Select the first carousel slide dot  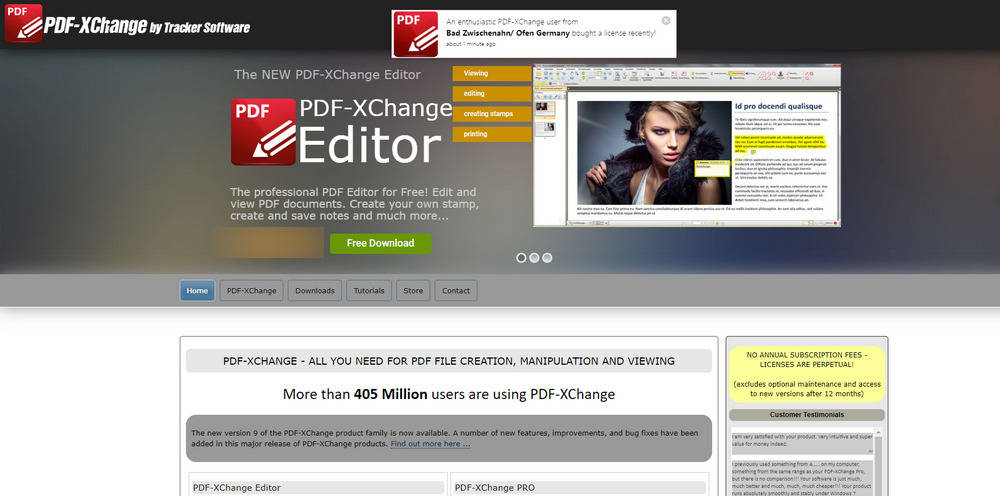521,258
